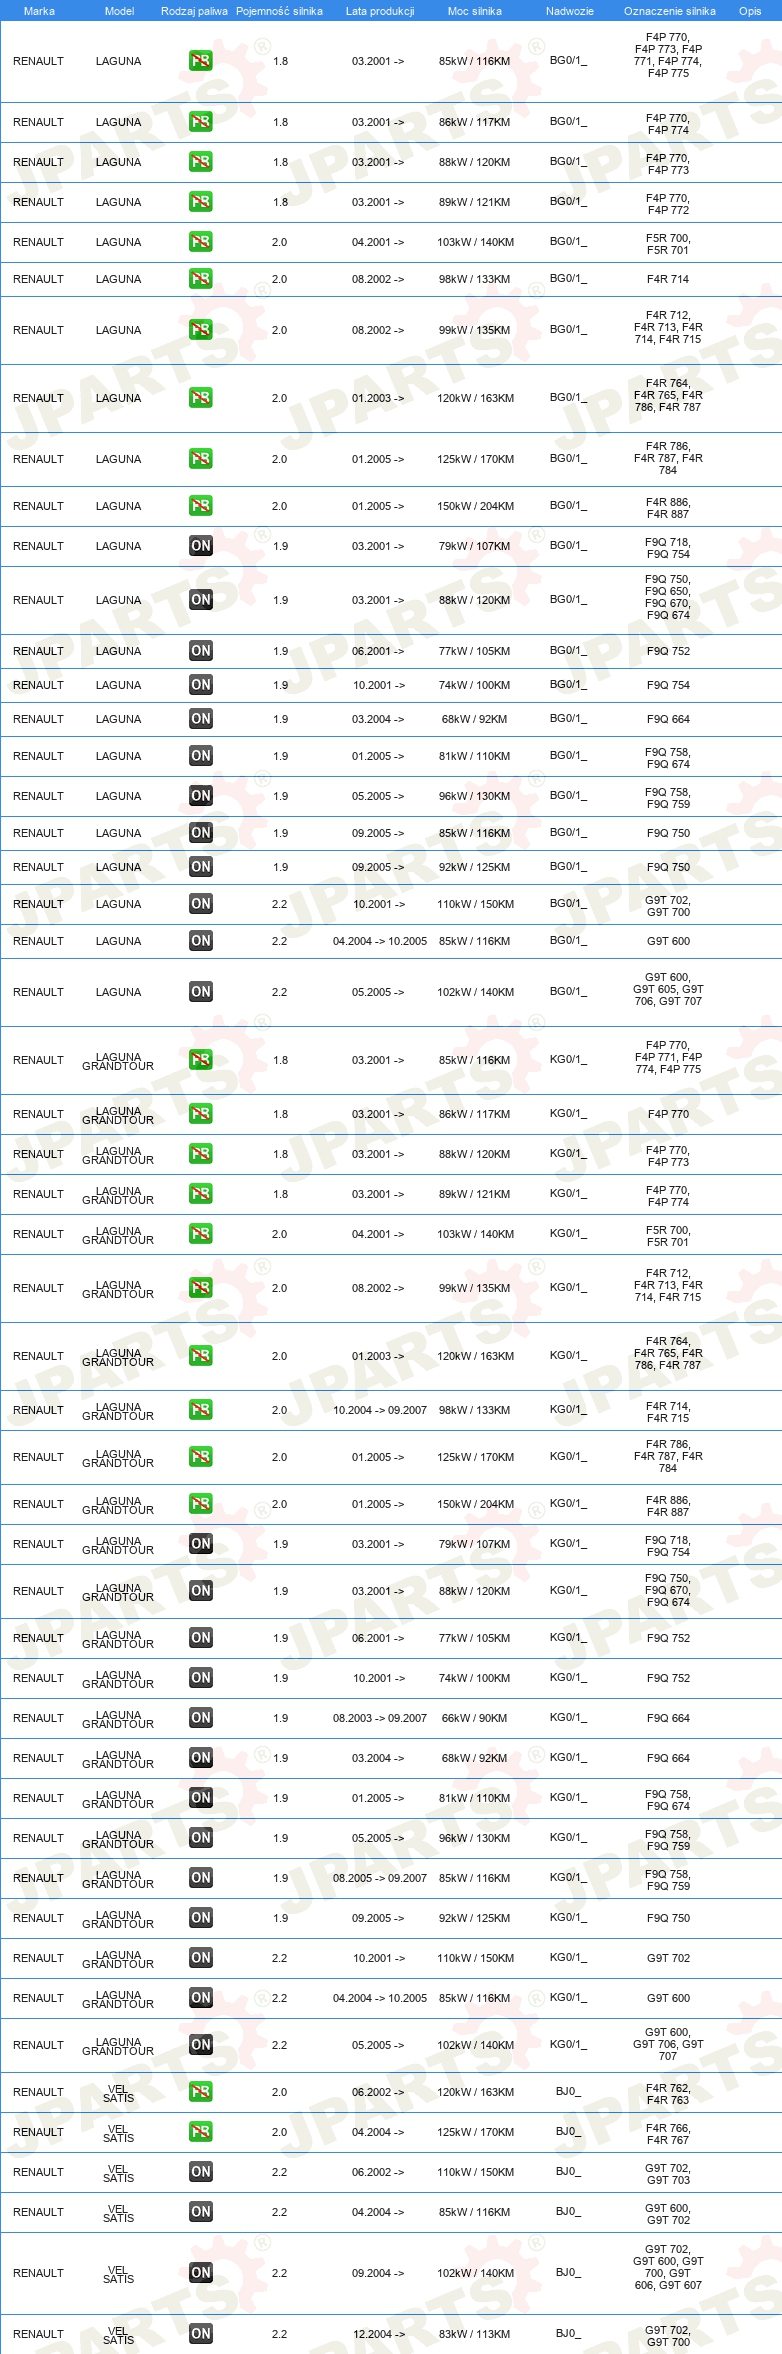Click the '09.2004 ->' production date cell
Image resolution: width=782 pixels, height=2354 pixels.
(x=378, y=2273)
